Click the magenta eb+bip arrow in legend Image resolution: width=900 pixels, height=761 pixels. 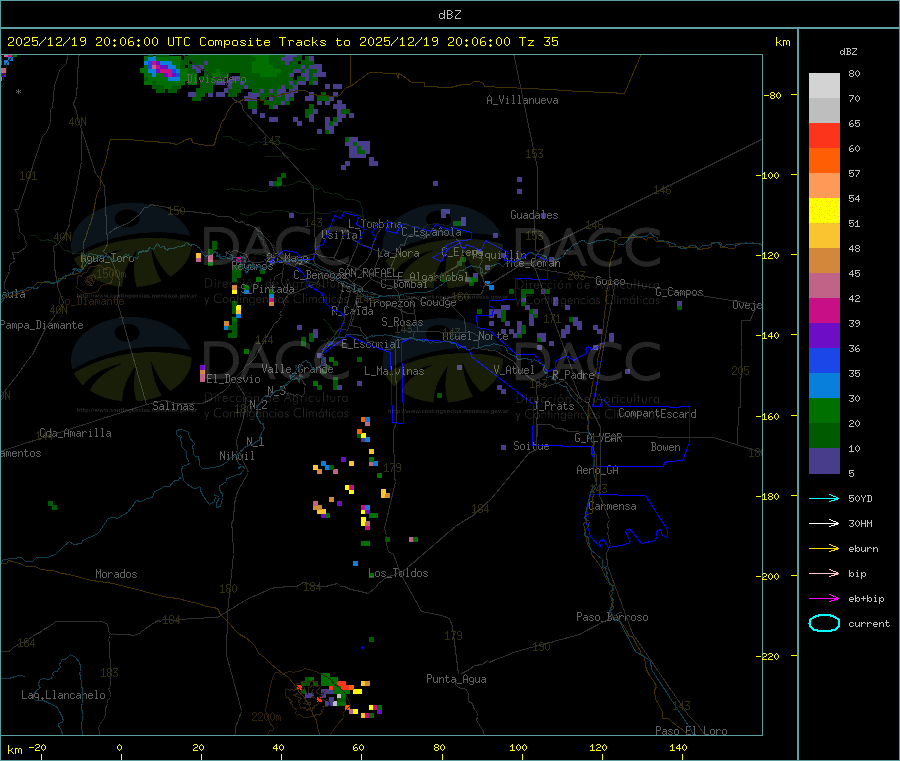pos(824,599)
